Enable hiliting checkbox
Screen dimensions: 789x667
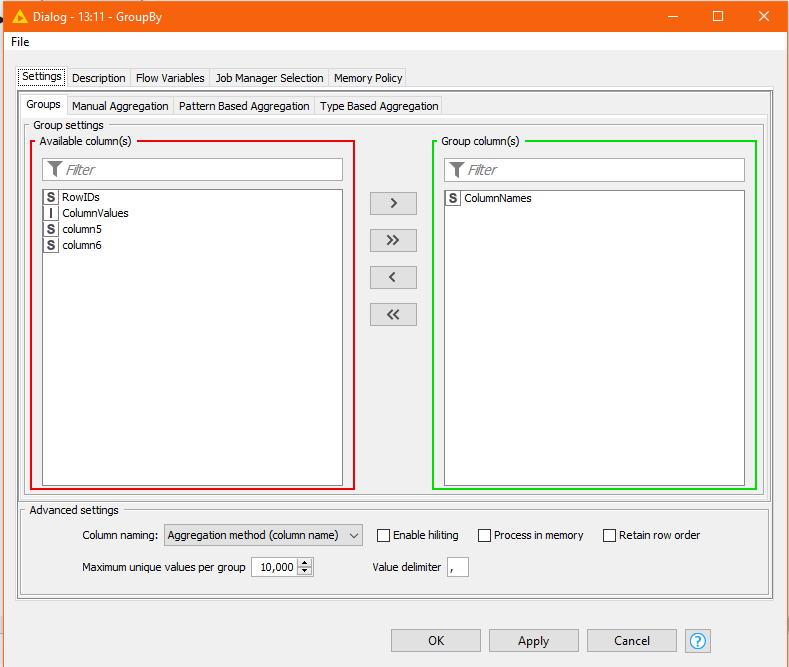(383, 535)
